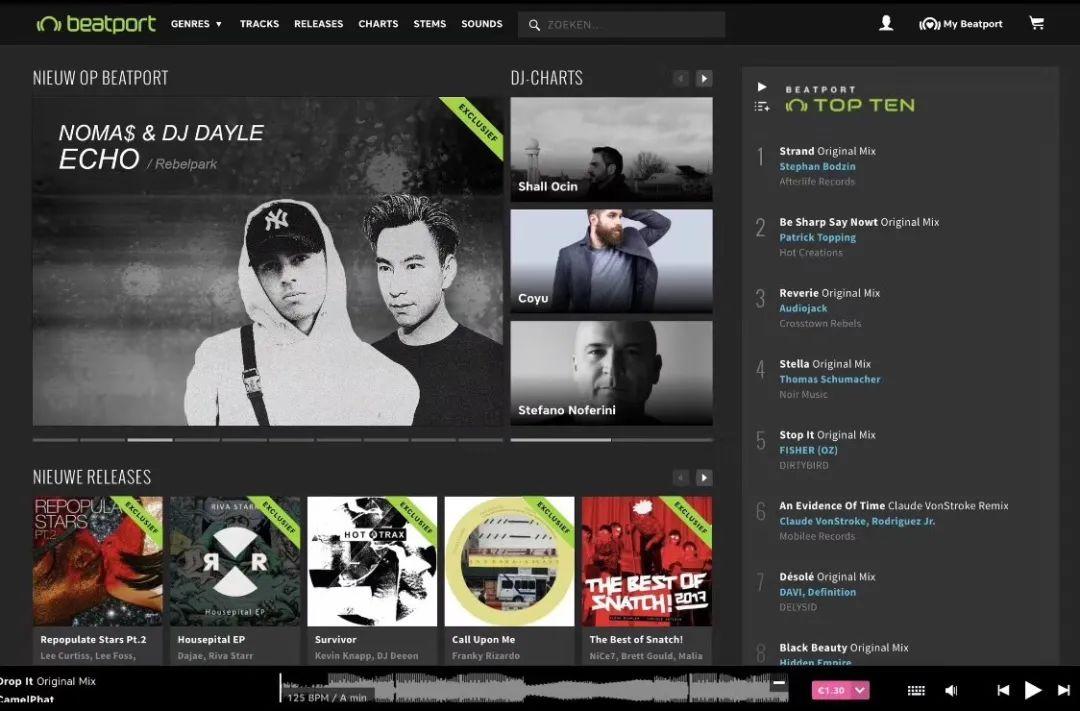Go to the previous DJ-Charts page

[681, 79]
